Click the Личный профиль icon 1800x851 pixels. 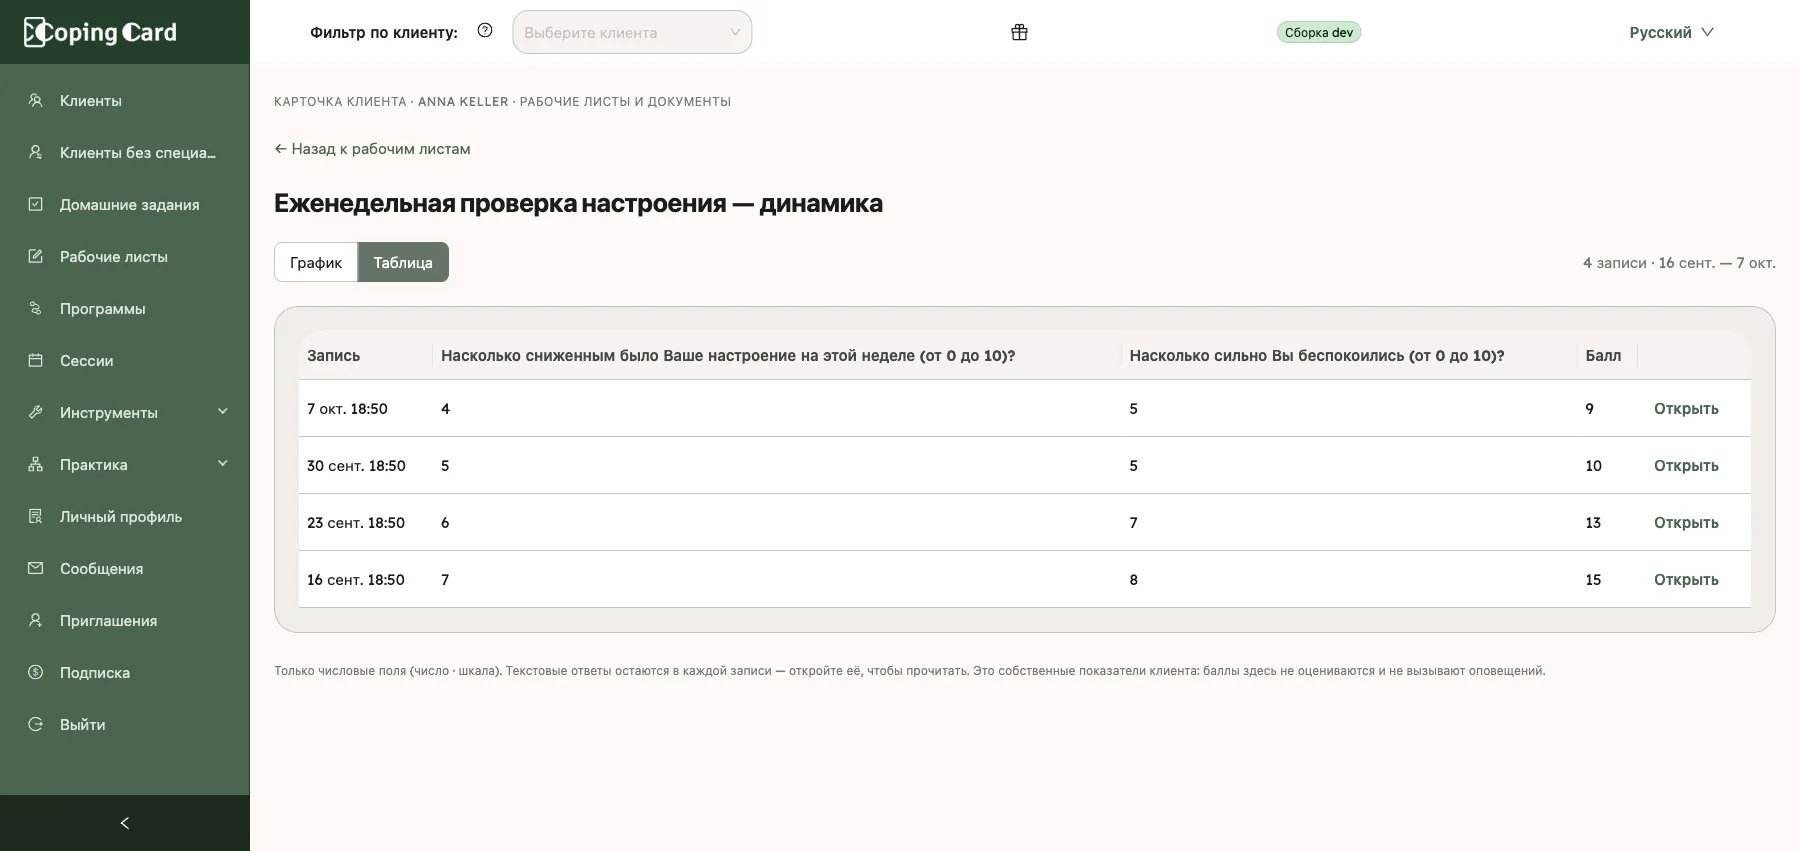[x=36, y=516]
